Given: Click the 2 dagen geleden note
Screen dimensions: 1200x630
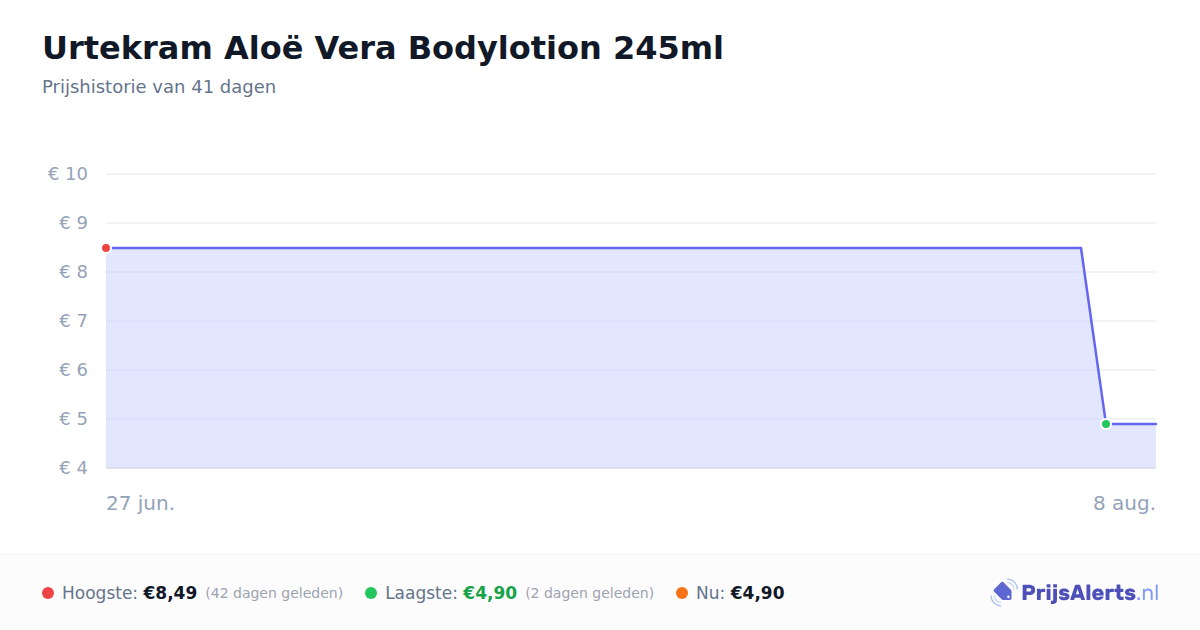Looking at the screenshot, I should coord(590,593).
